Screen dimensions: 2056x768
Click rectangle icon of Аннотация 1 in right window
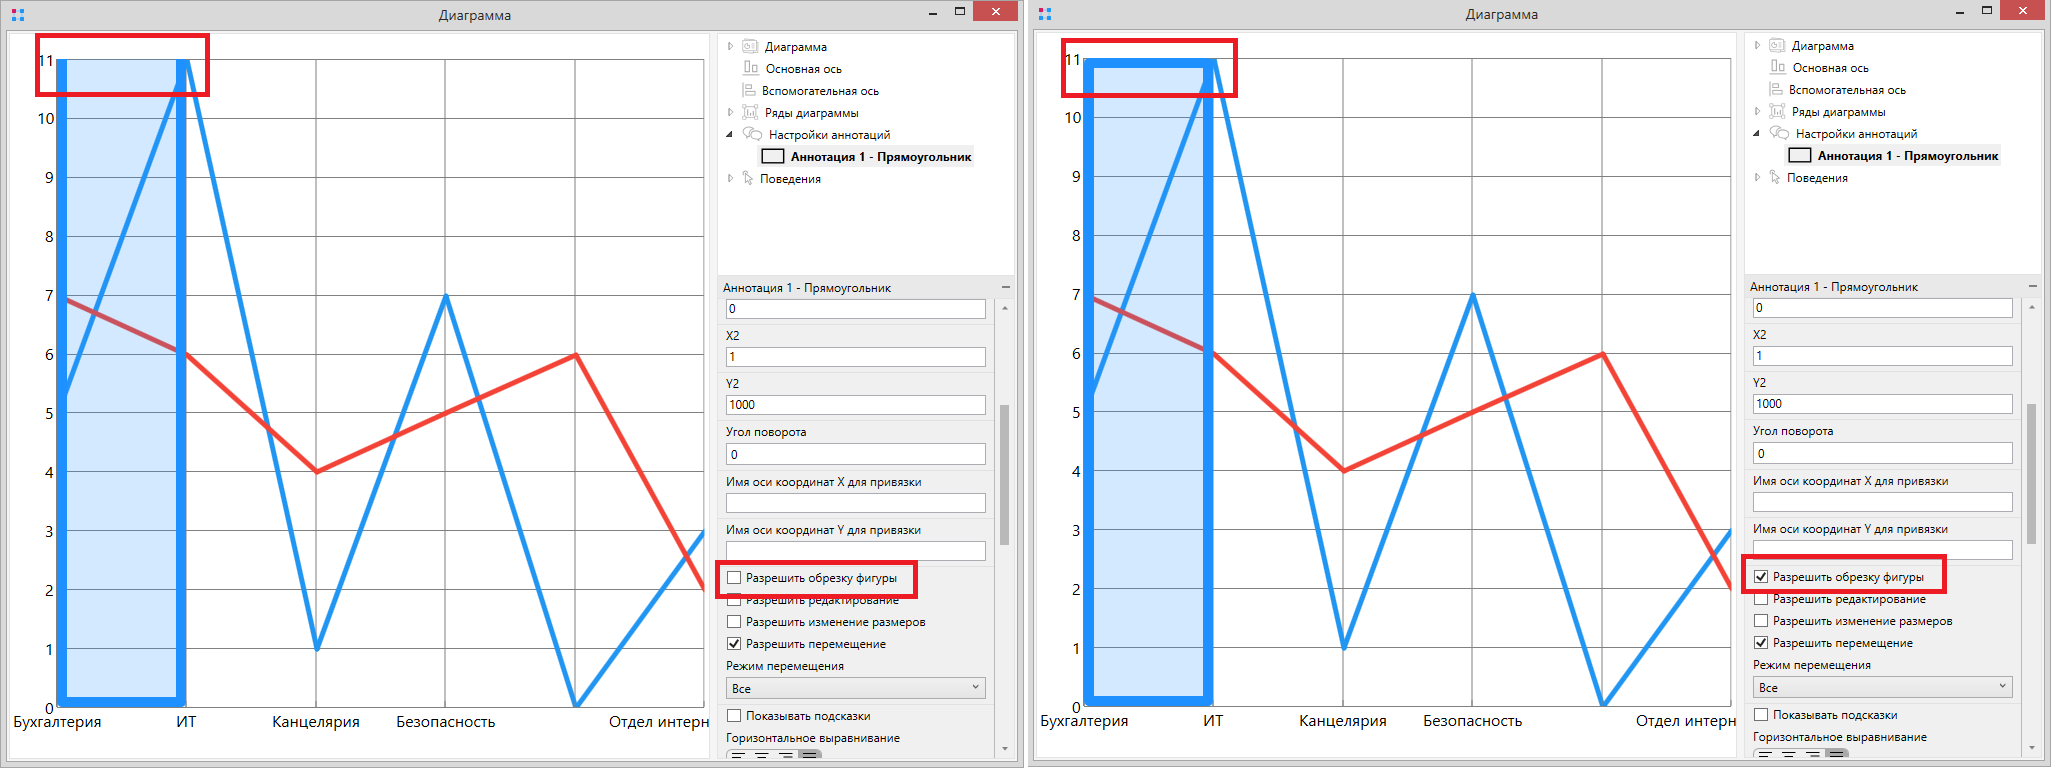coord(1799,156)
